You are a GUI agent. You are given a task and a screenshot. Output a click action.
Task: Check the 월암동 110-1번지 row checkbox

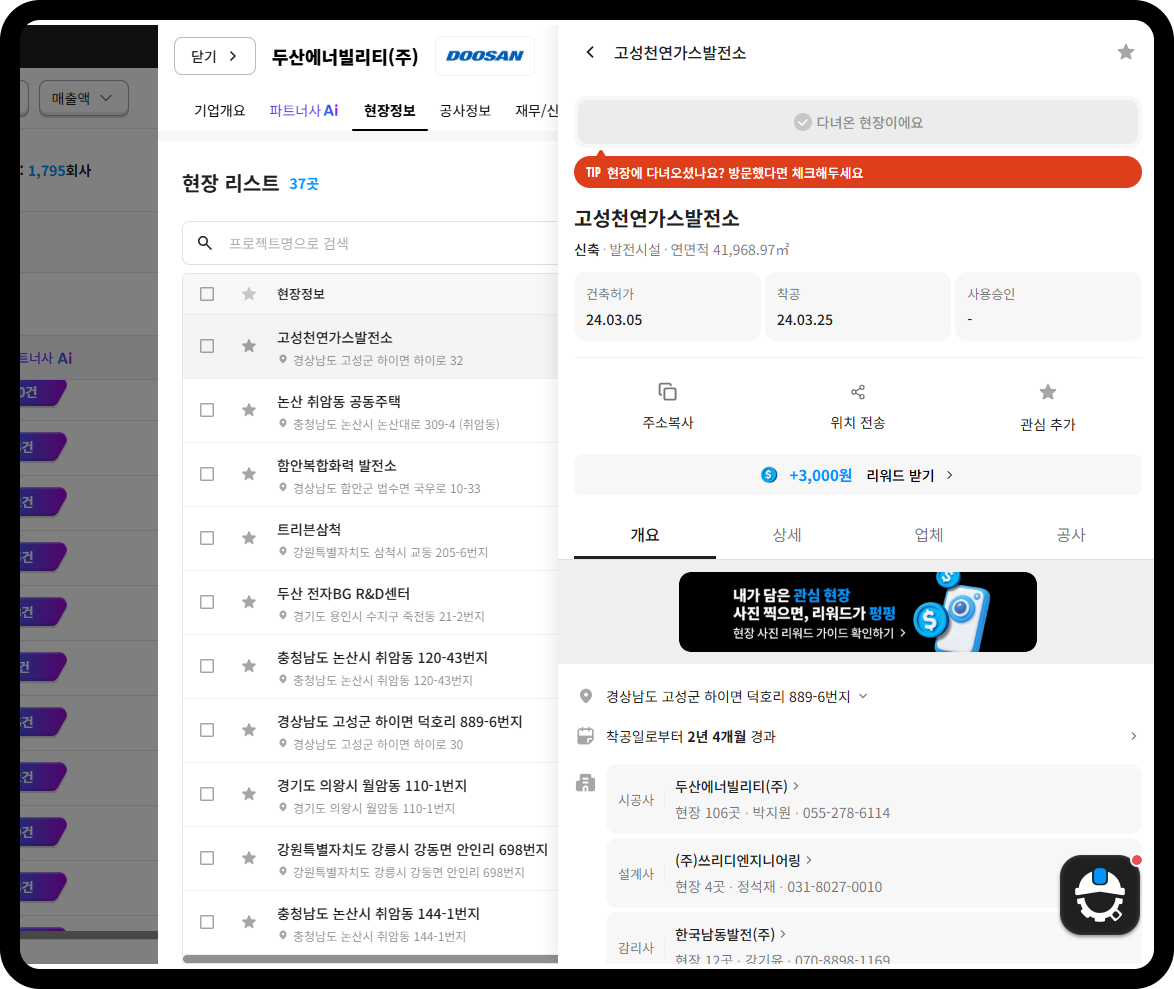click(207, 794)
